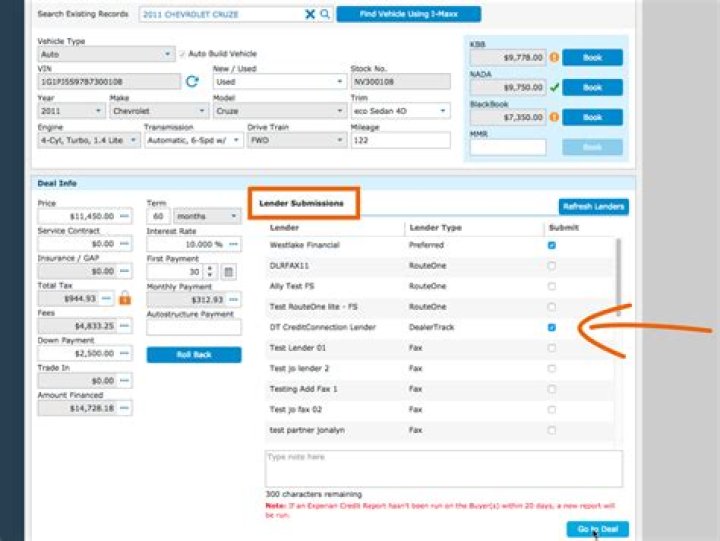Click the magnifier search icon
This screenshot has width=720, height=541.
point(325,14)
